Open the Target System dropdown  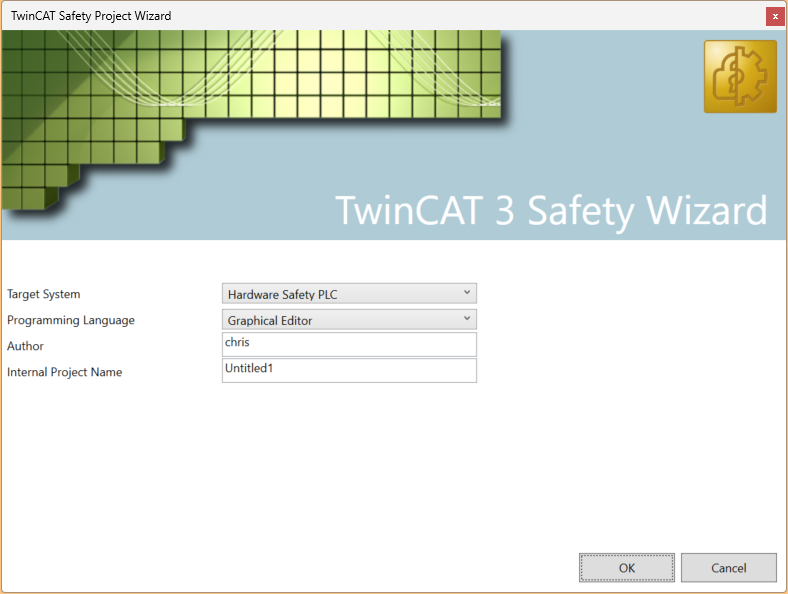(x=349, y=293)
